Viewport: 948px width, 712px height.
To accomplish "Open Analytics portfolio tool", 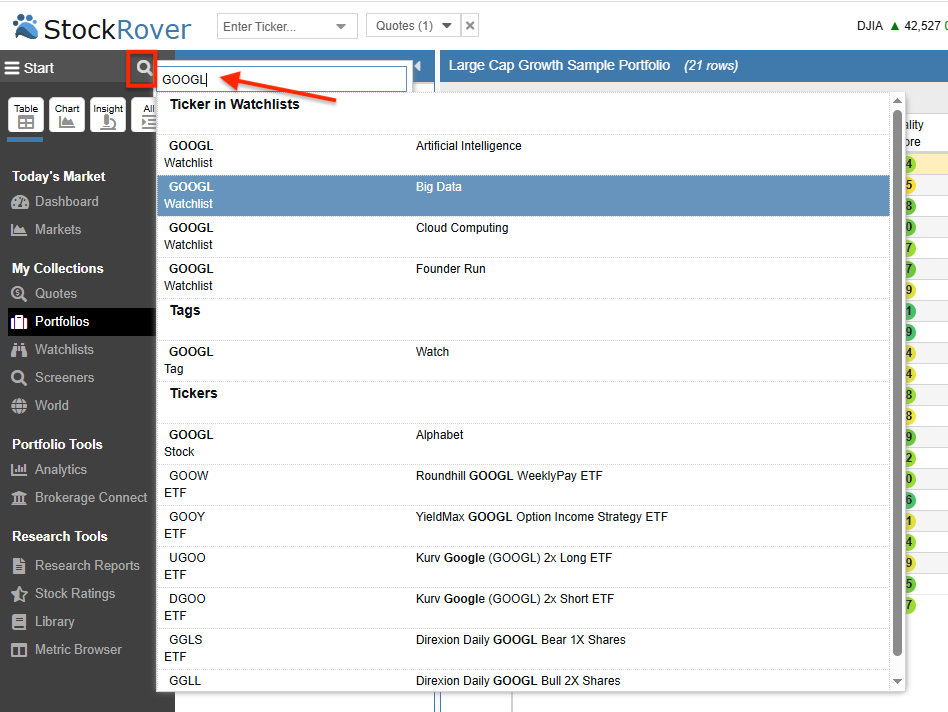I will tap(49, 470).
